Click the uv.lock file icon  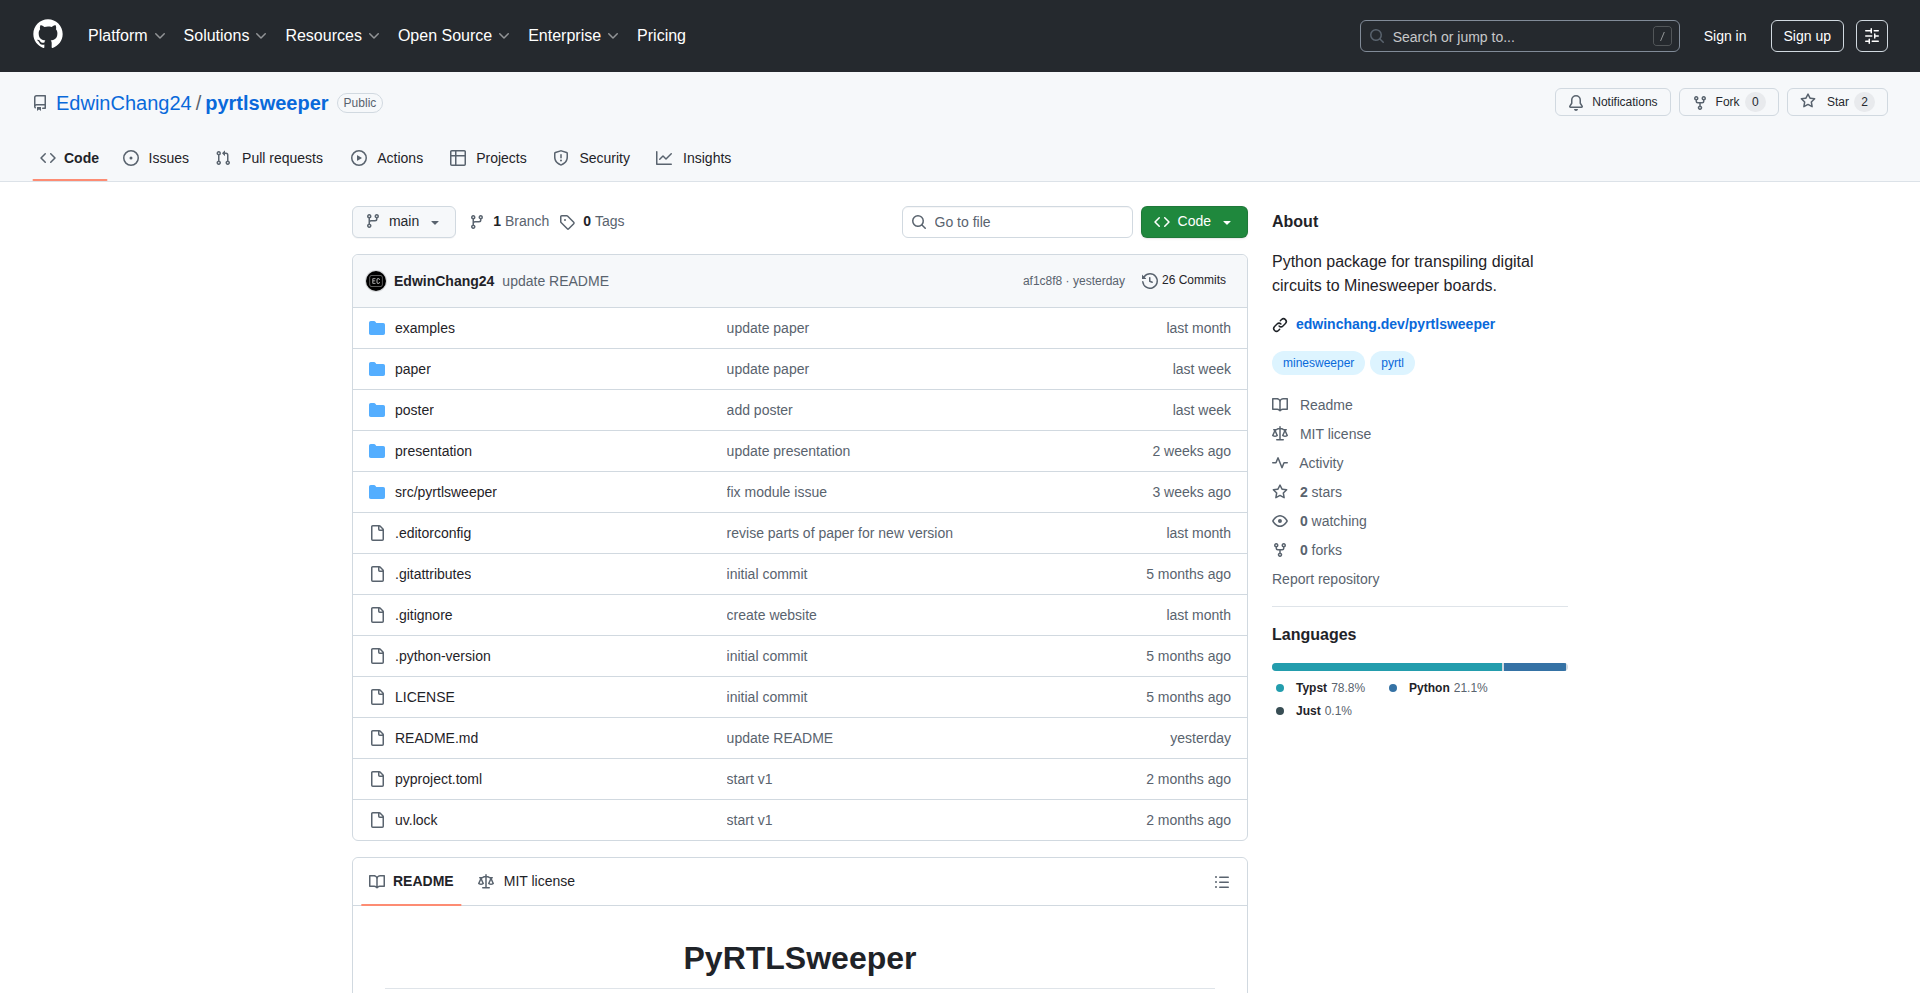point(377,820)
